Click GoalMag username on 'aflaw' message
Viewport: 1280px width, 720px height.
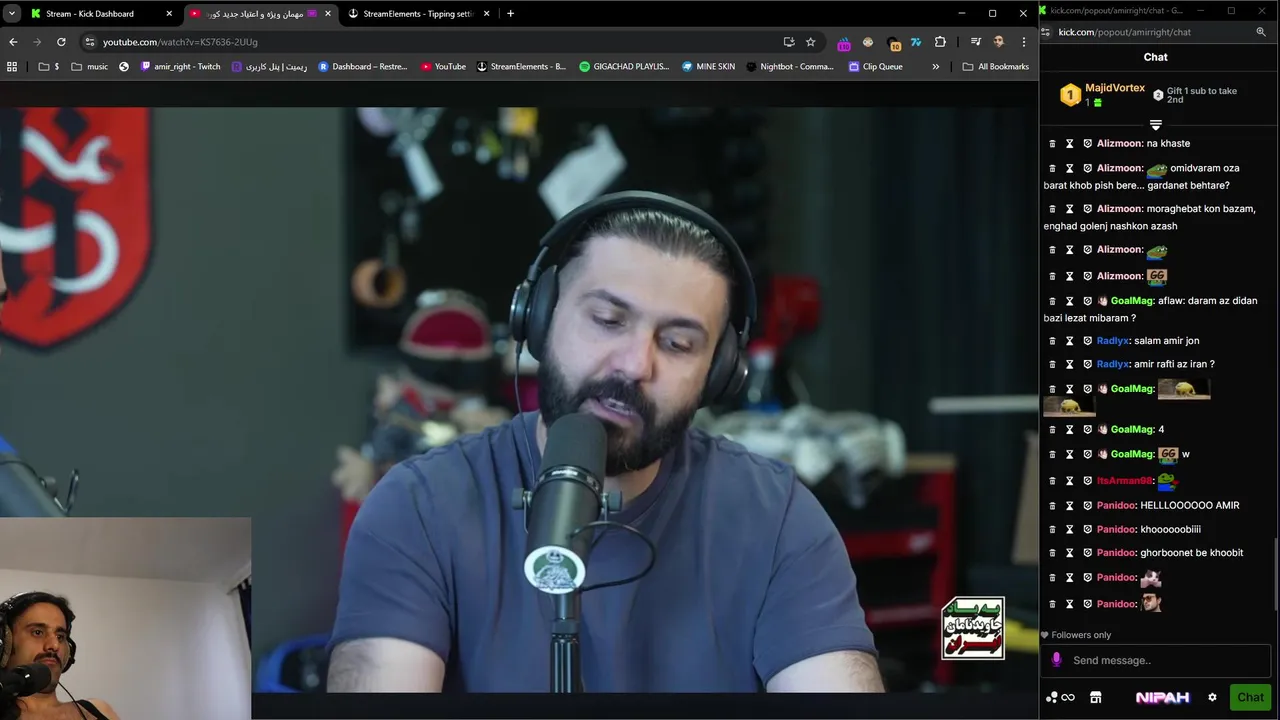(1132, 301)
